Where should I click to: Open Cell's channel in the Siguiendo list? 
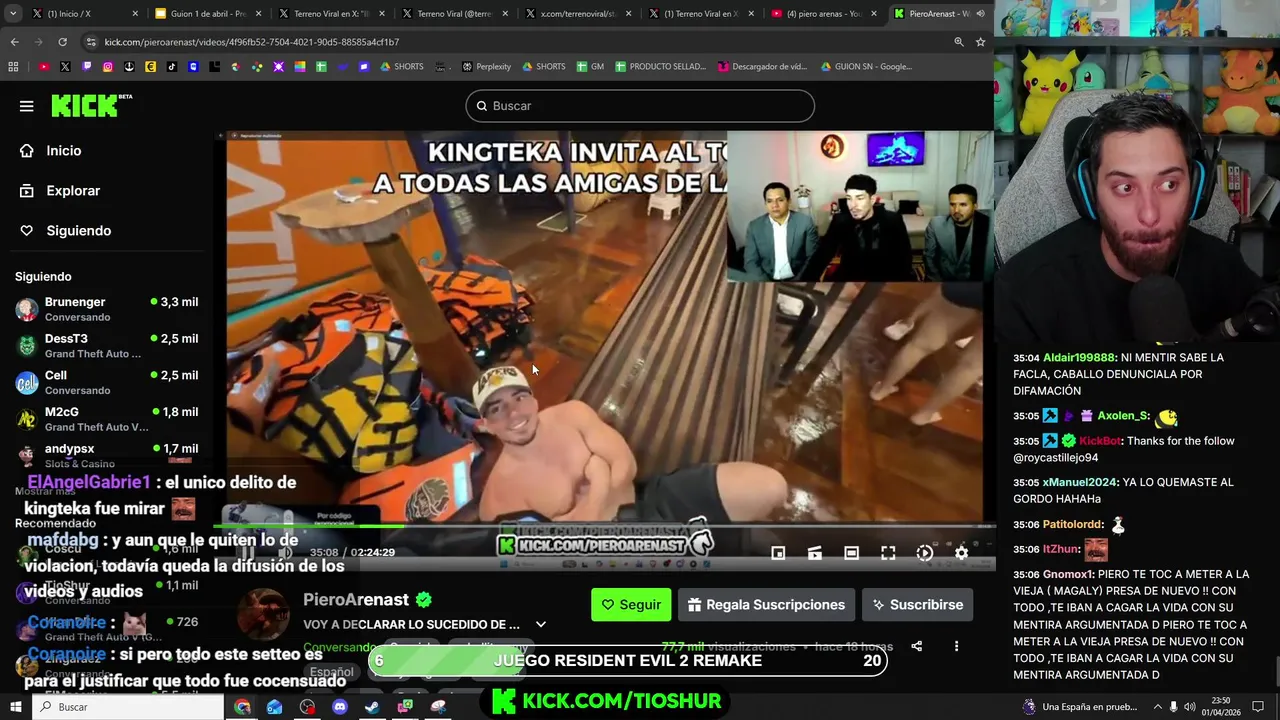(x=106, y=383)
